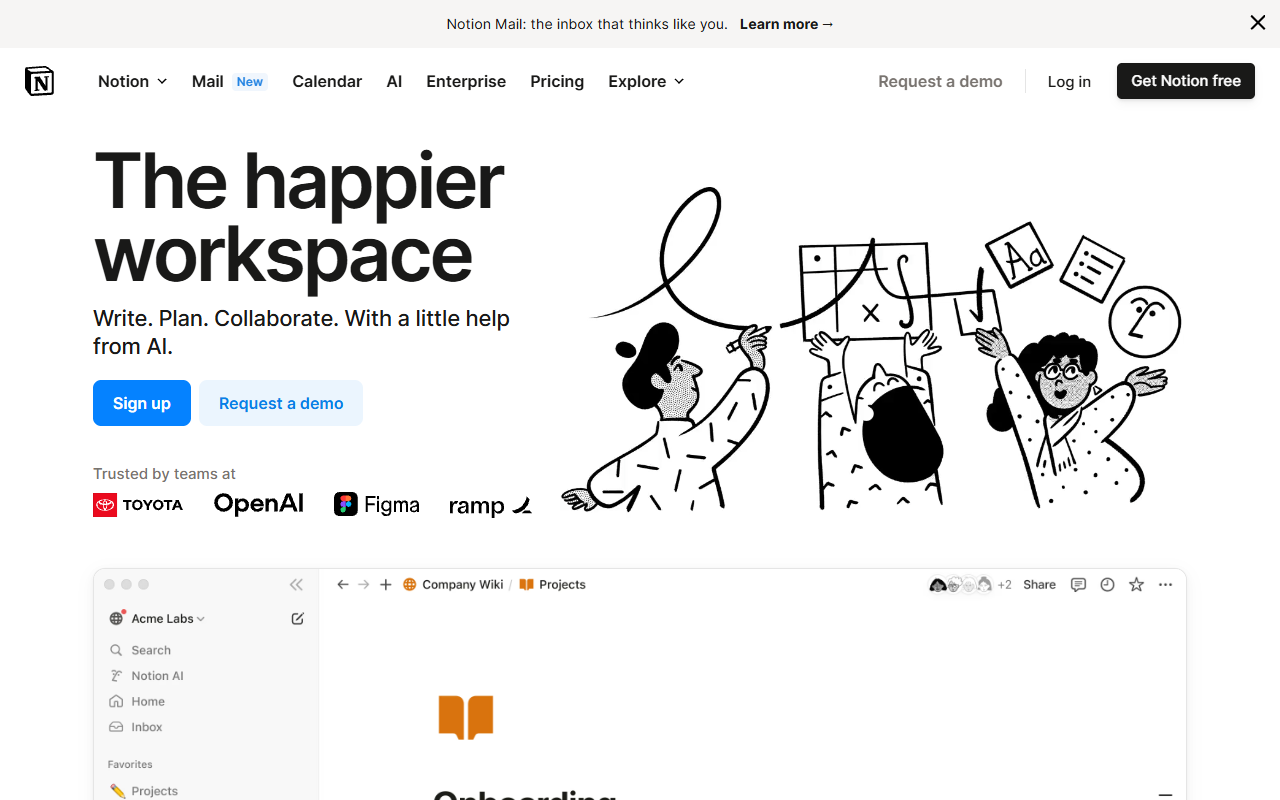The width and height of the screenshot is (1280, 800).
Task: Click the Figma logo
Action: tap(377, 505)
